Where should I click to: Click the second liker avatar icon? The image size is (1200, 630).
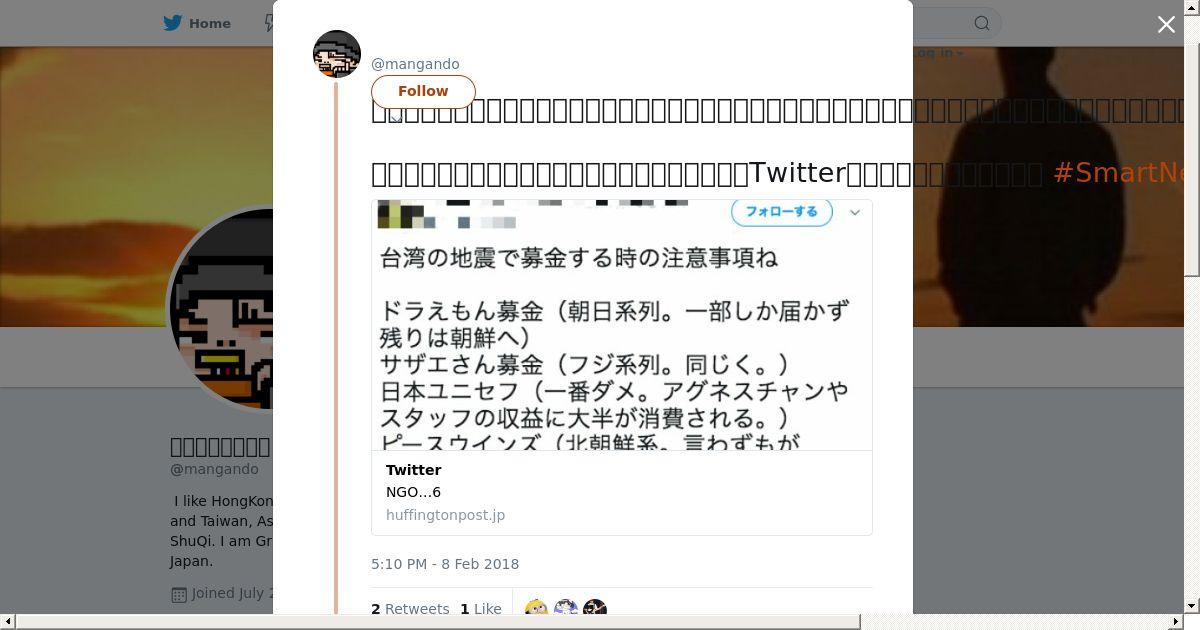(x=565, y=608)
